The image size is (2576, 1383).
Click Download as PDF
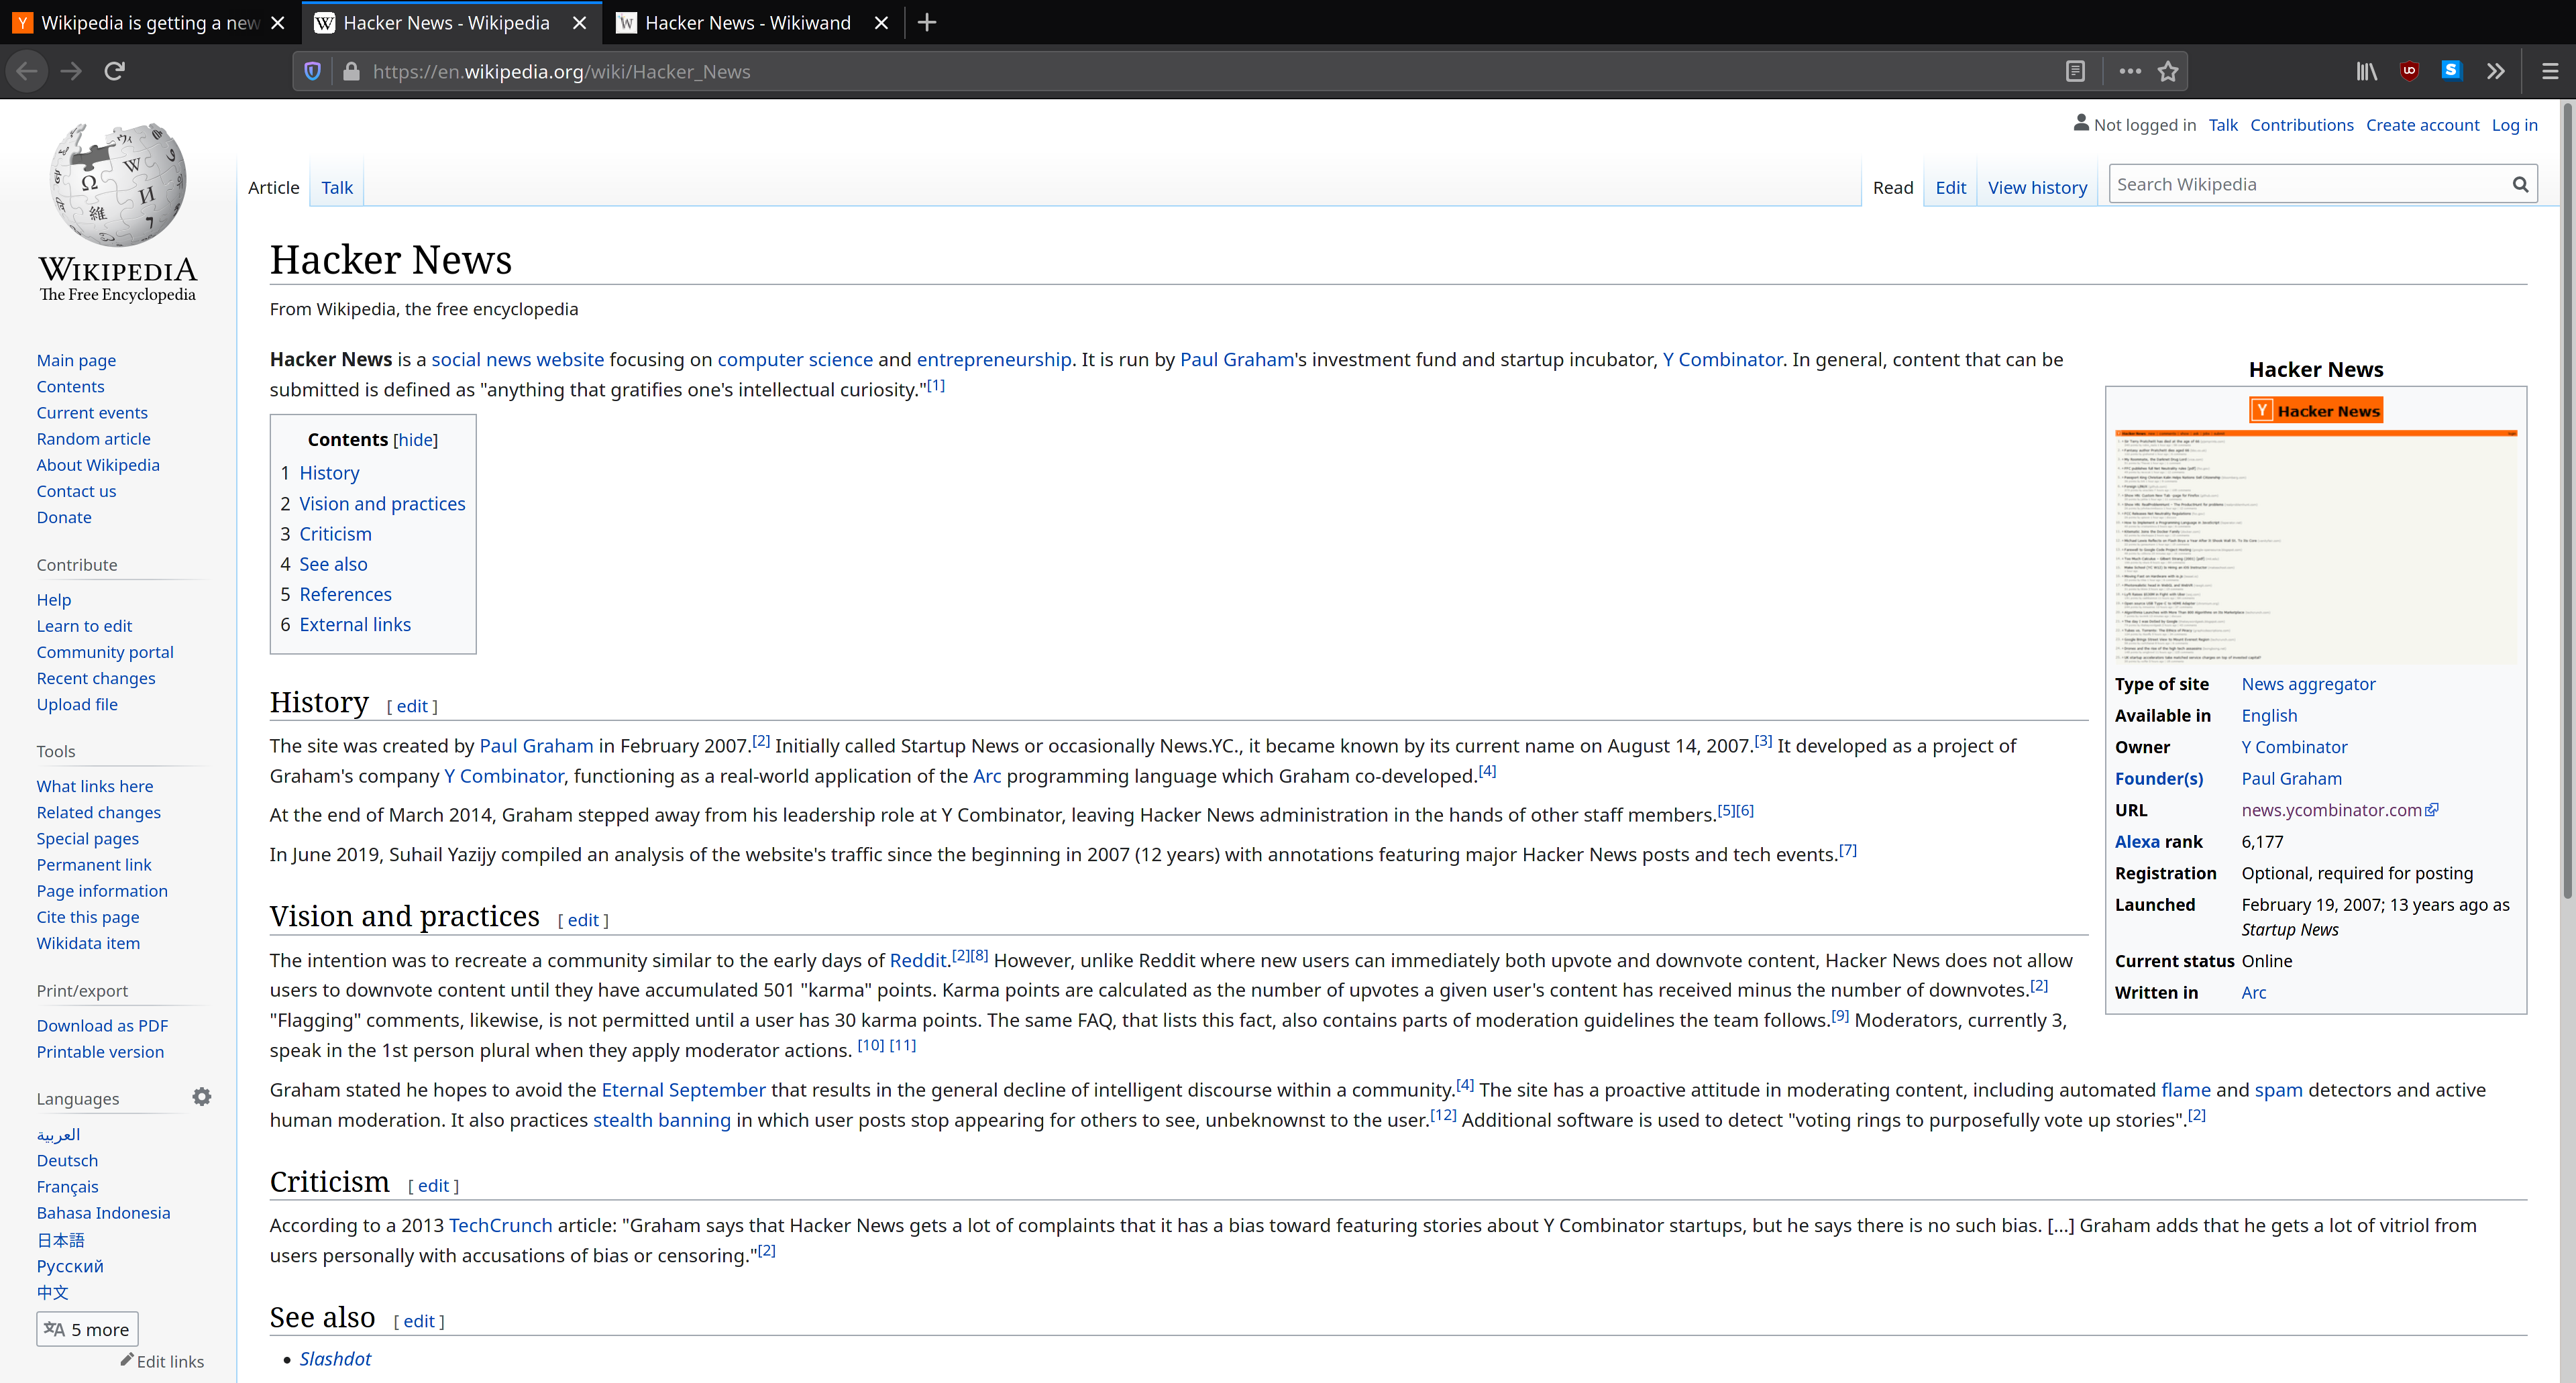click(x=102, y=1025)
